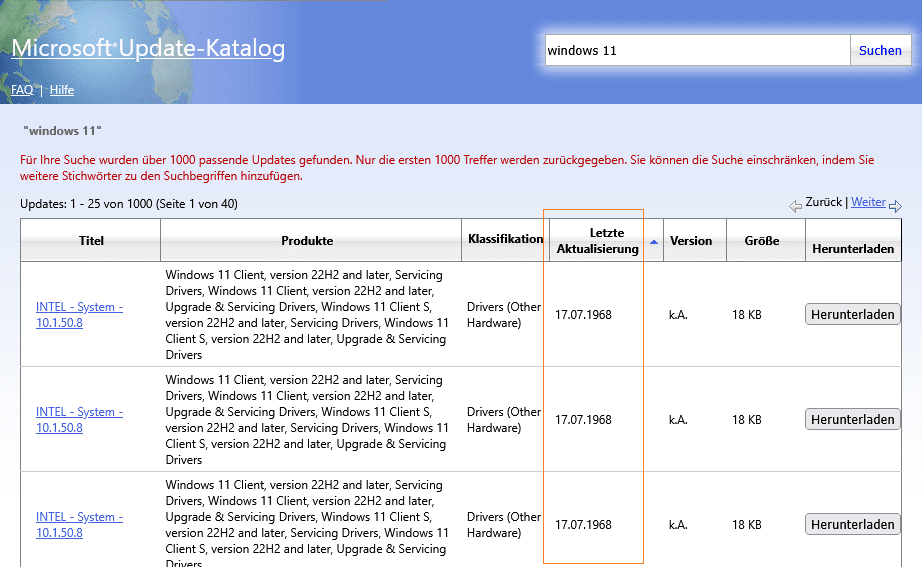Click the Updates: 1 - 25 von 1000 text
Viewport: 922px width, 567px height.
129,204
